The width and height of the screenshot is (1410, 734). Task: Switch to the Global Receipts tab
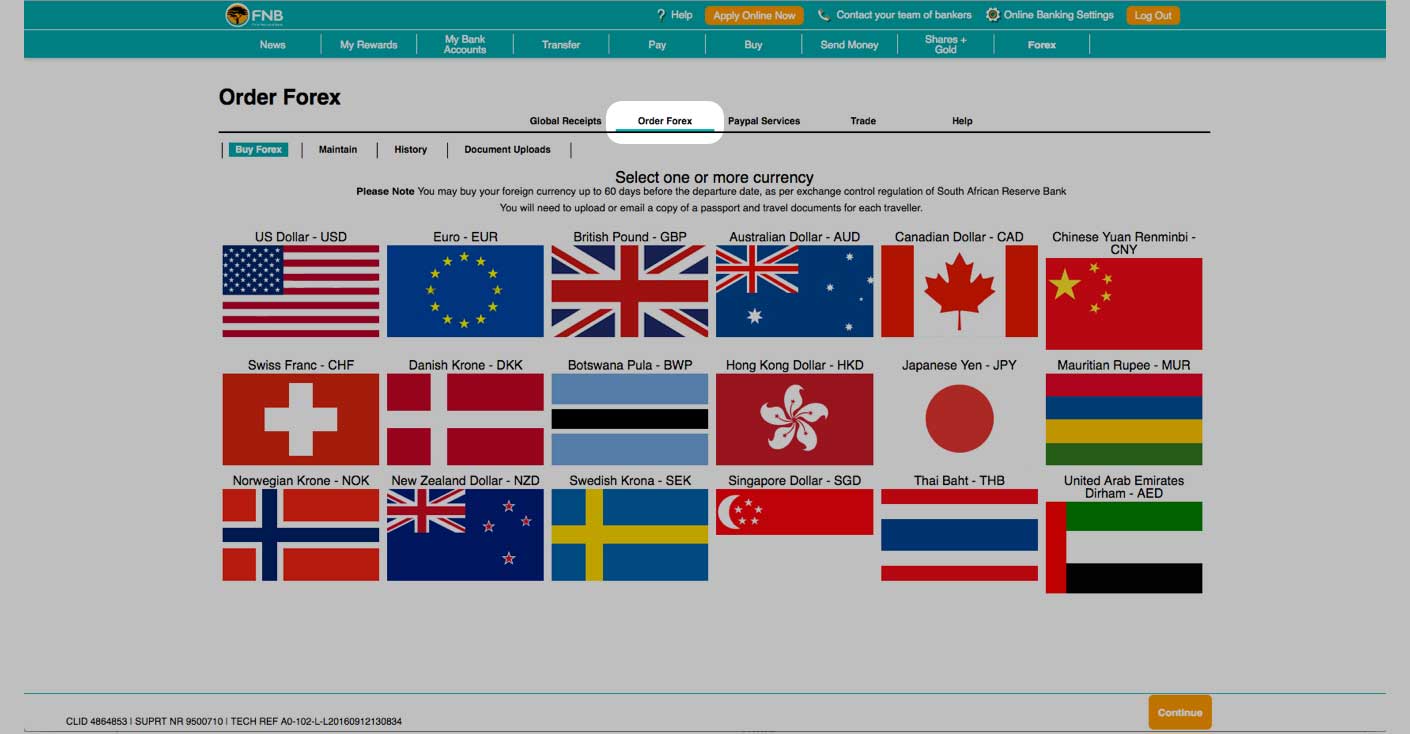click(x=566, y=121)
